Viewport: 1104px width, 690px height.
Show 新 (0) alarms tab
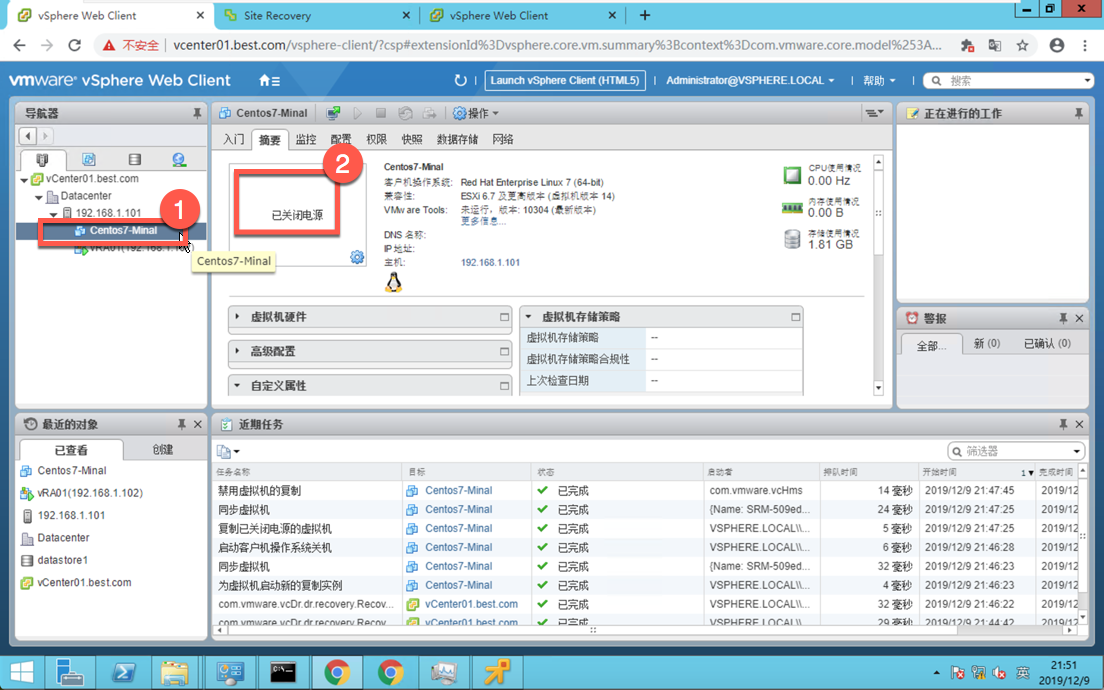986,344
